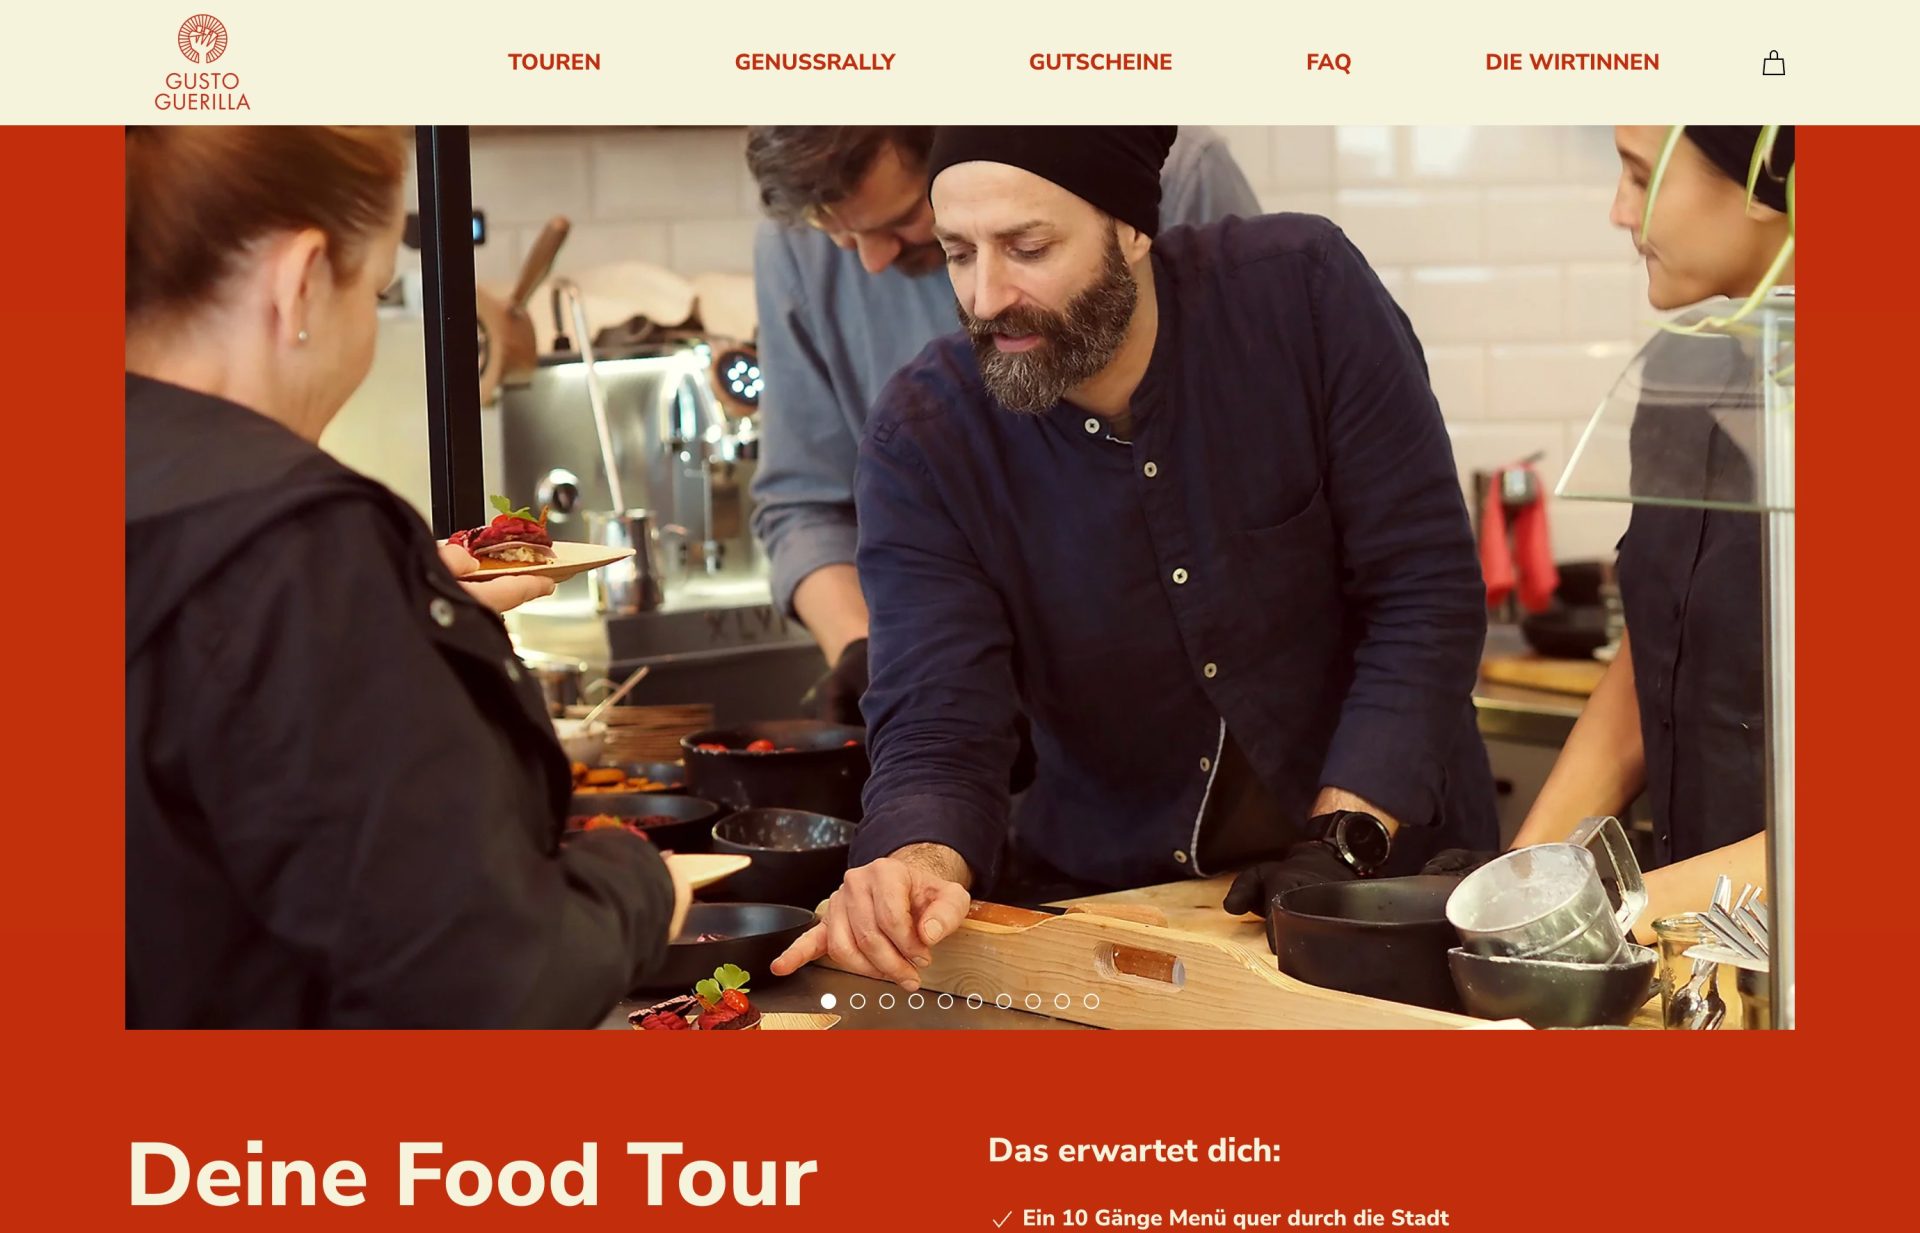The width and height of the screenshot is (1920, 1233).
Task: Select the third slideshow dot
Action: pos(886,1001)
